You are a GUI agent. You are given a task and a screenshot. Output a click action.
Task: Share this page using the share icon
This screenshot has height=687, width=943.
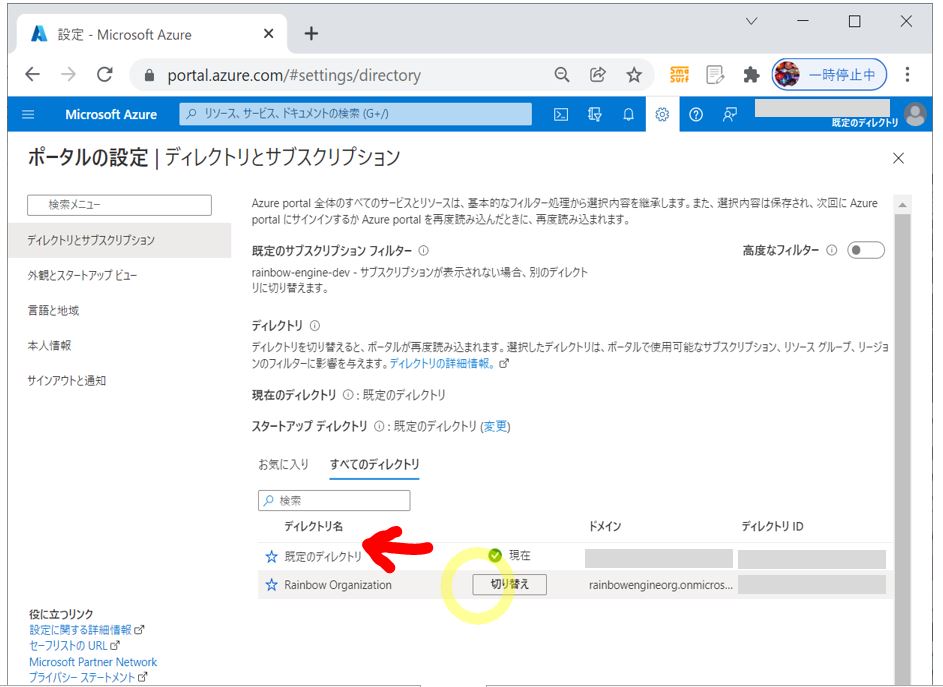point(598,75)
